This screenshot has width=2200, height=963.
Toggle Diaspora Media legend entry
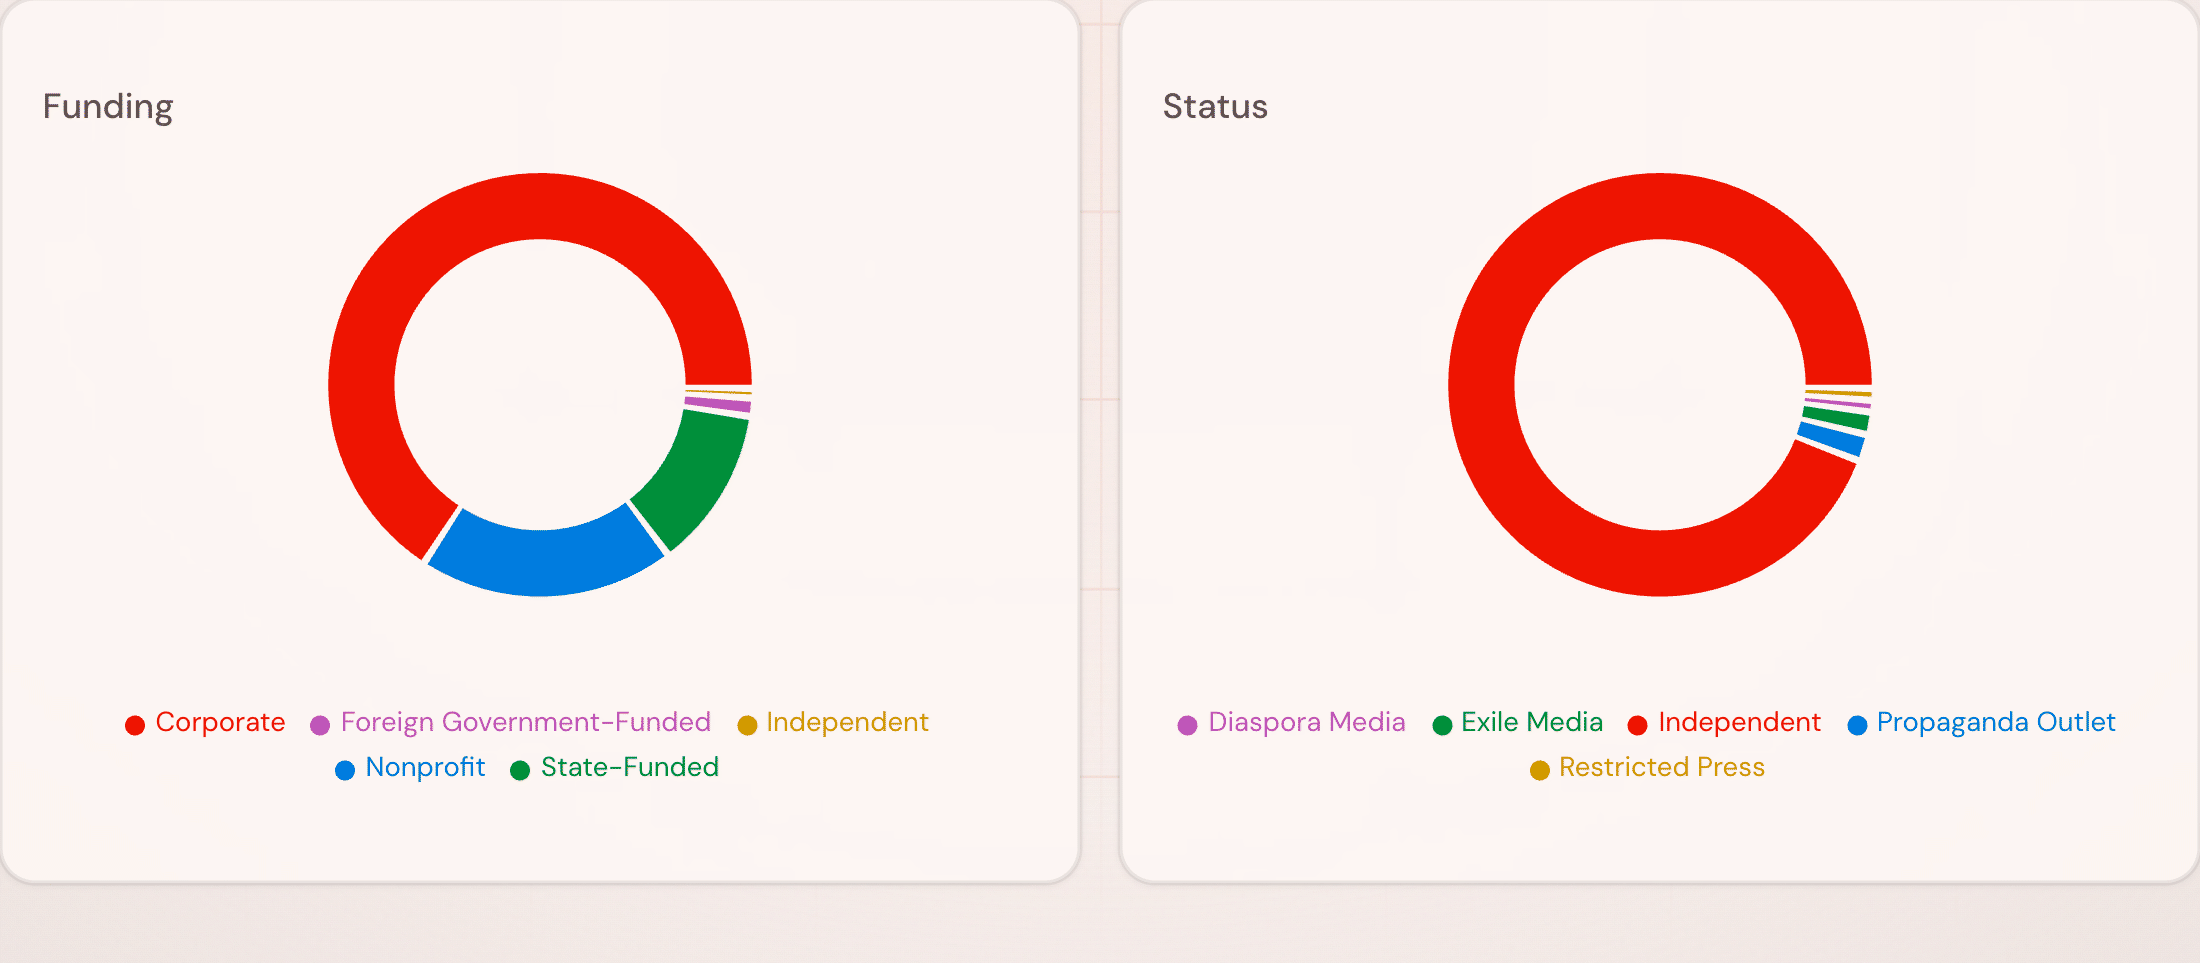coord(1291,722)
